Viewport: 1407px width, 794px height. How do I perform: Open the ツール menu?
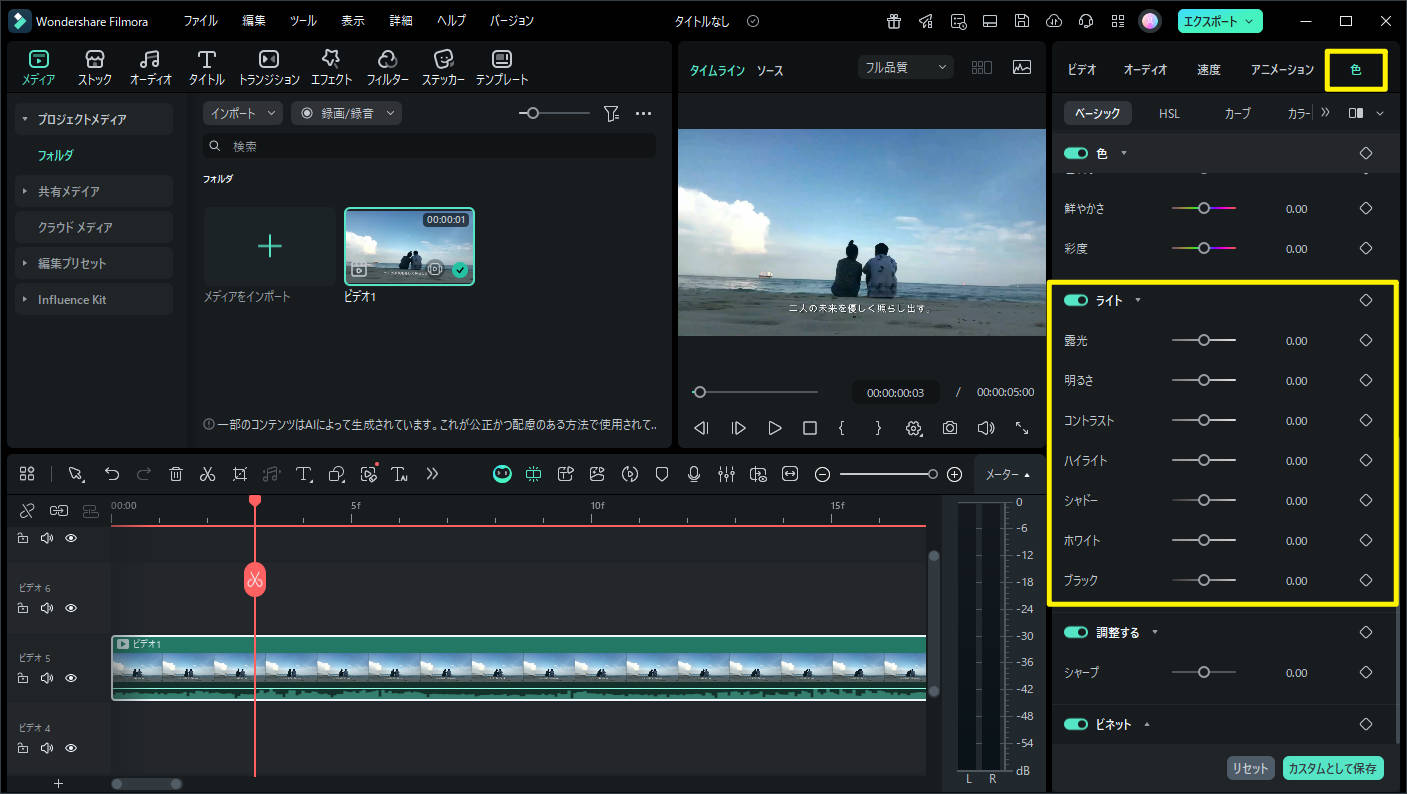303,21
